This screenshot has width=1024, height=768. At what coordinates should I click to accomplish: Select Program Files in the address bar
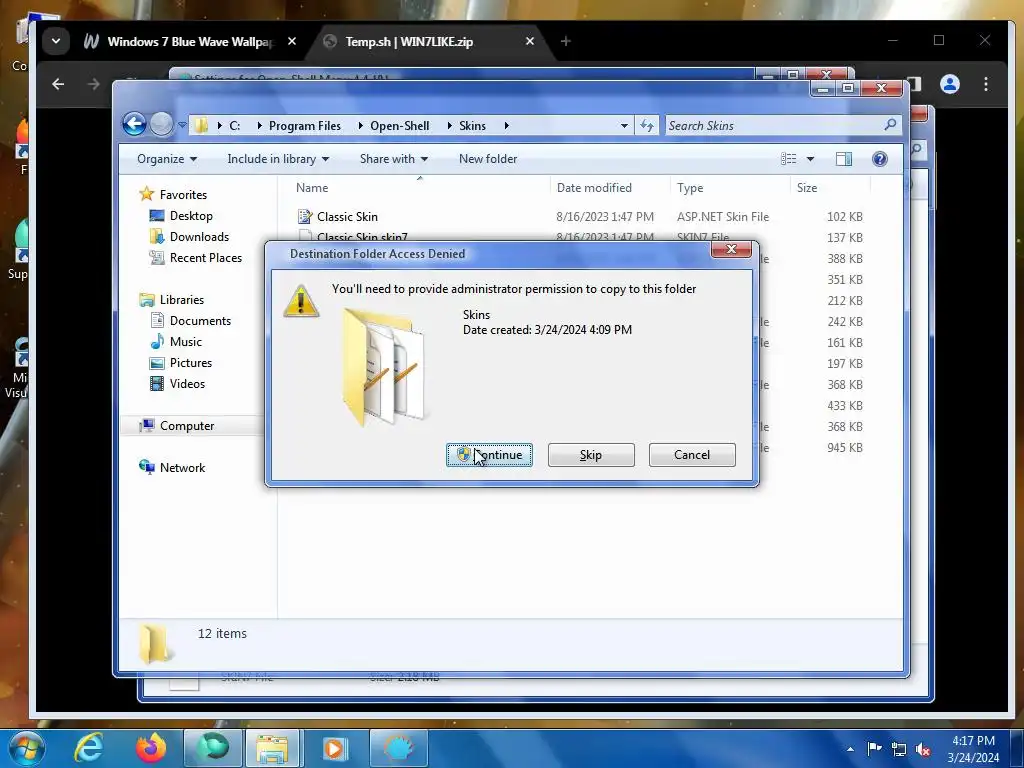pos(305,125)
